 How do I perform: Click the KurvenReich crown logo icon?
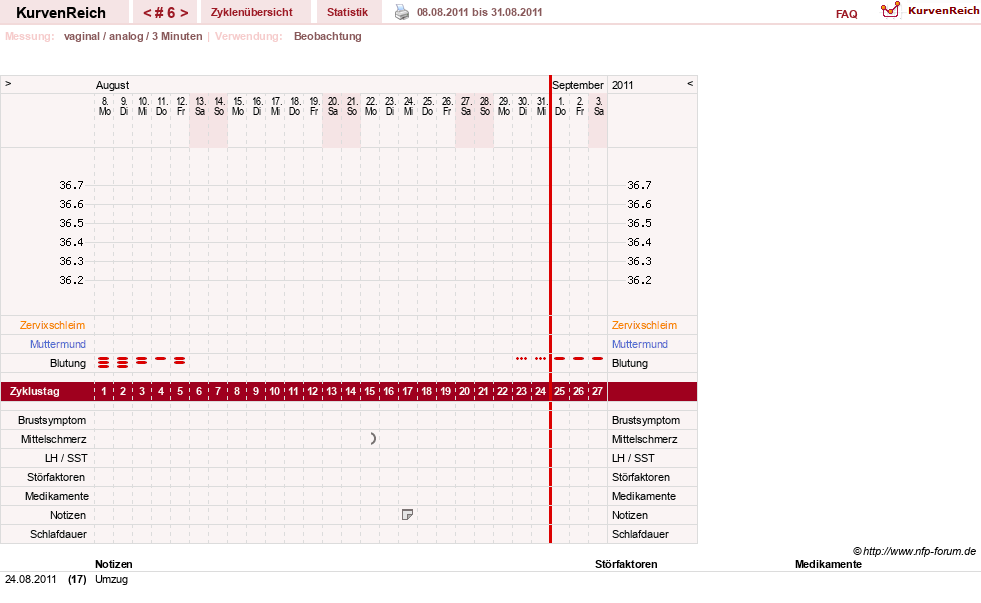tap(890, 10)
